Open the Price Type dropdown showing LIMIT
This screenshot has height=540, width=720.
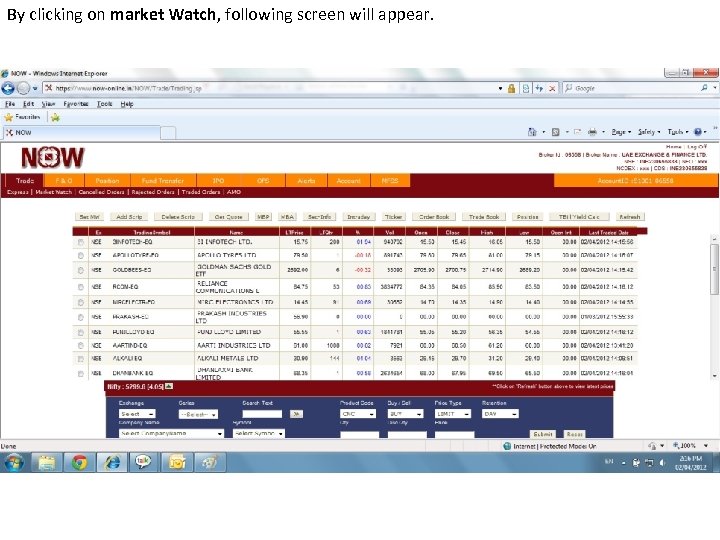(x=453, y=414)
